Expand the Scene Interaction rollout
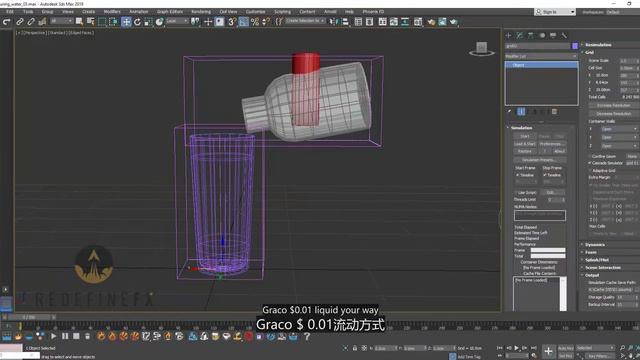 (602, 268)
